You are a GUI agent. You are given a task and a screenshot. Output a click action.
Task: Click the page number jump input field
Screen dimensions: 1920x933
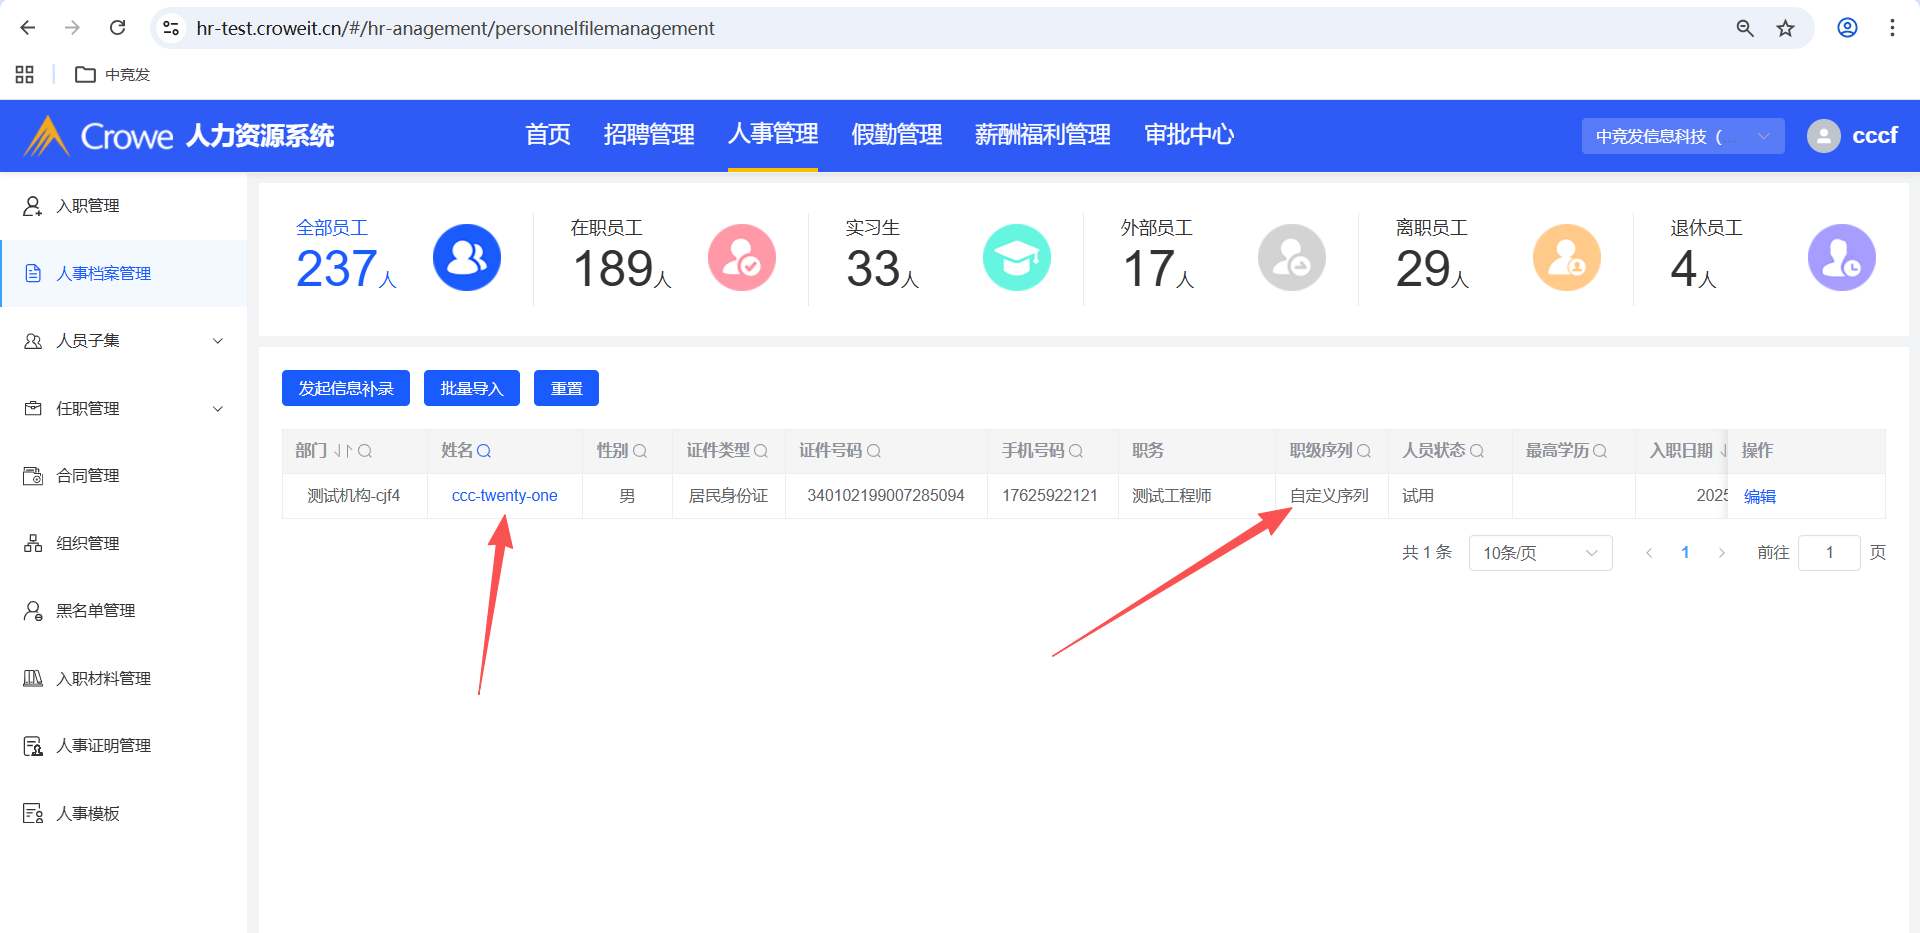pos(1828,553)
